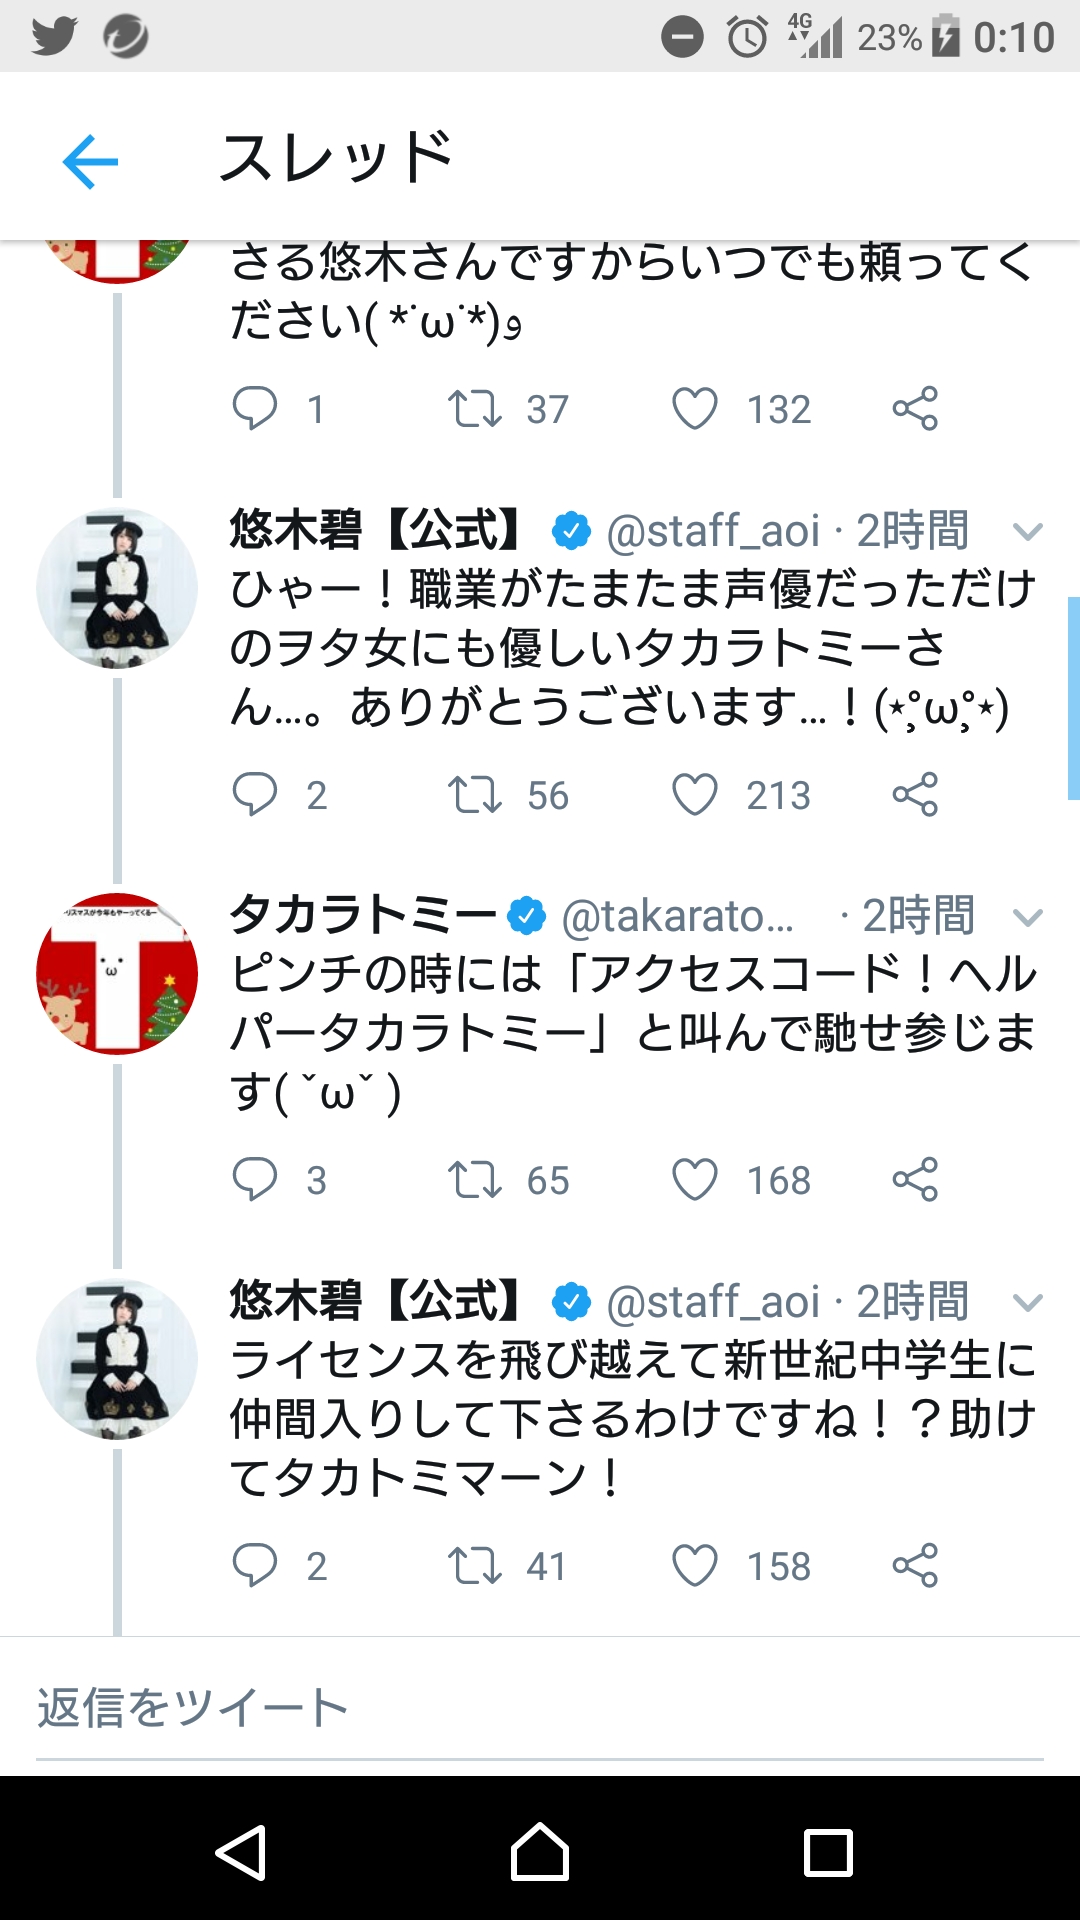This screenshot has height=1920, width=1080.
Task: Like the Takara Tomy tweet with 168 likes
Action: coord(695,1180)
